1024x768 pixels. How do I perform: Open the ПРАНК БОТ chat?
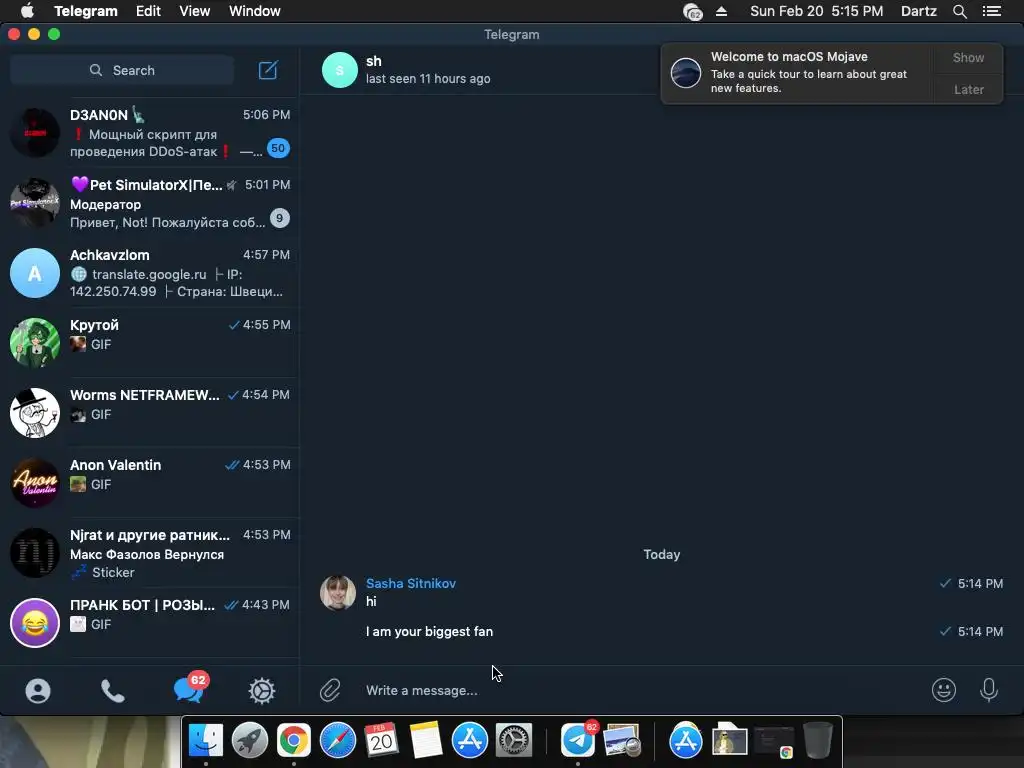point(150,622)
